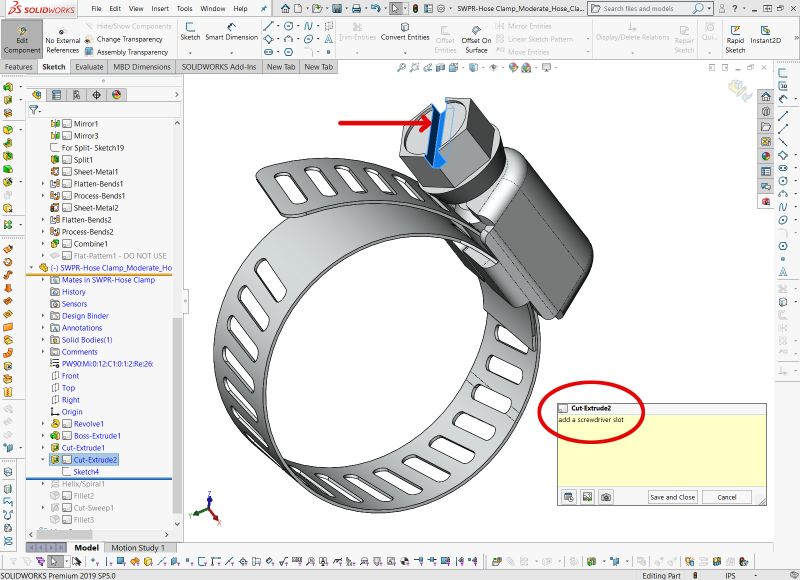Viewport: 800px width, 580px height.
Task: Open FeatureManager Design Tree tab
Action: tap(36, 95)
